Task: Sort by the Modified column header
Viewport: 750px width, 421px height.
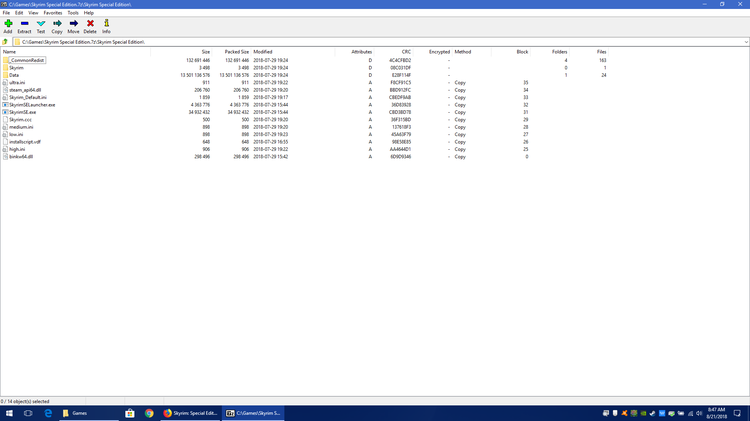Action: (293, 52)
